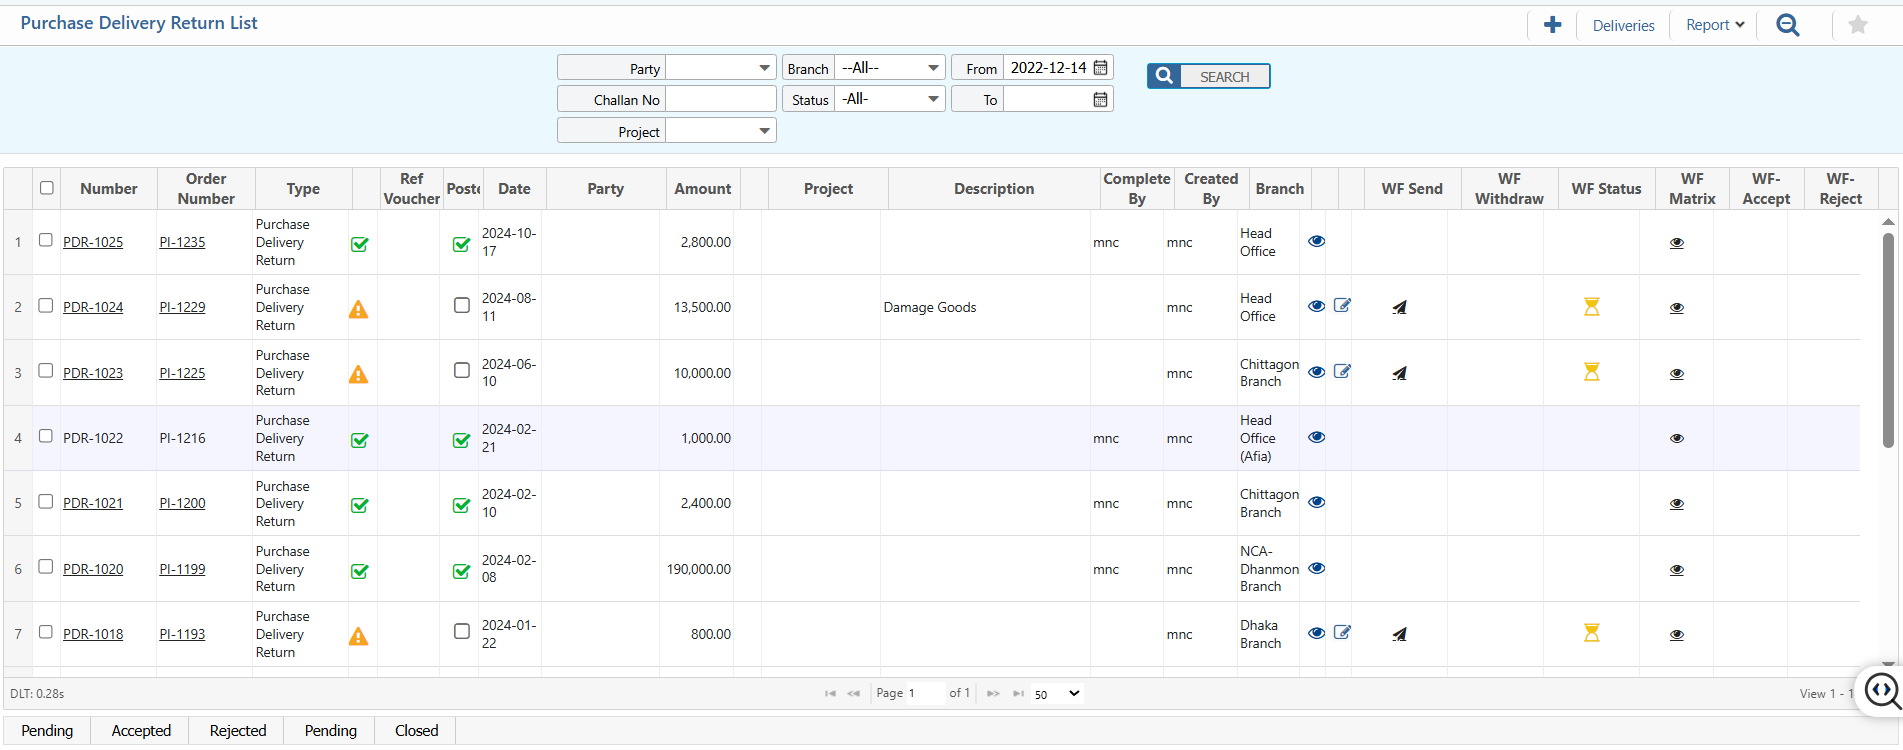1903x750 pixels.
Task: Open PDR-1025 number link
Action: point(93,242)
